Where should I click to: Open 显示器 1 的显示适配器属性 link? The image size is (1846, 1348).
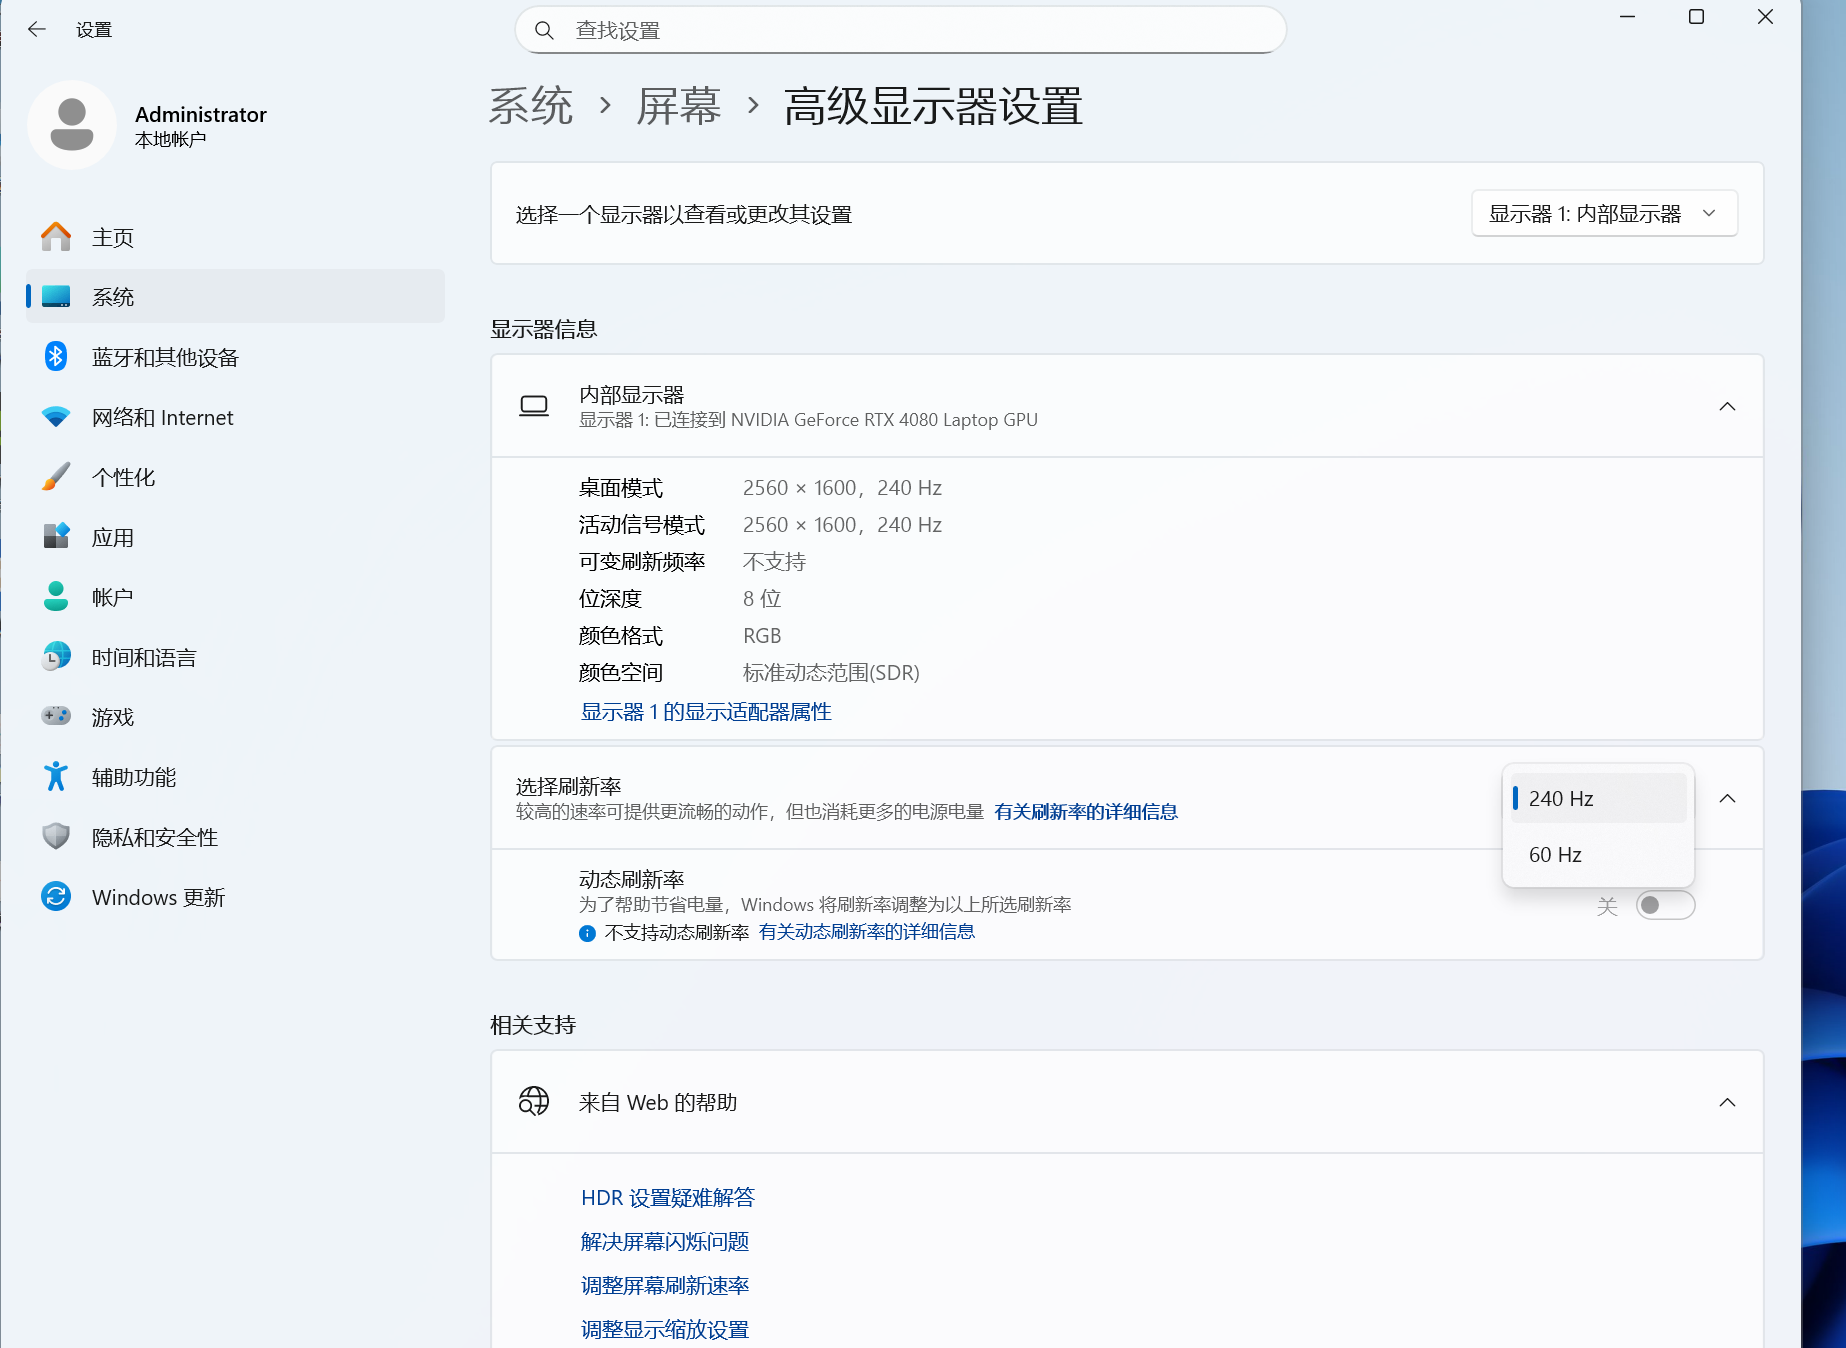coord(706,712)
